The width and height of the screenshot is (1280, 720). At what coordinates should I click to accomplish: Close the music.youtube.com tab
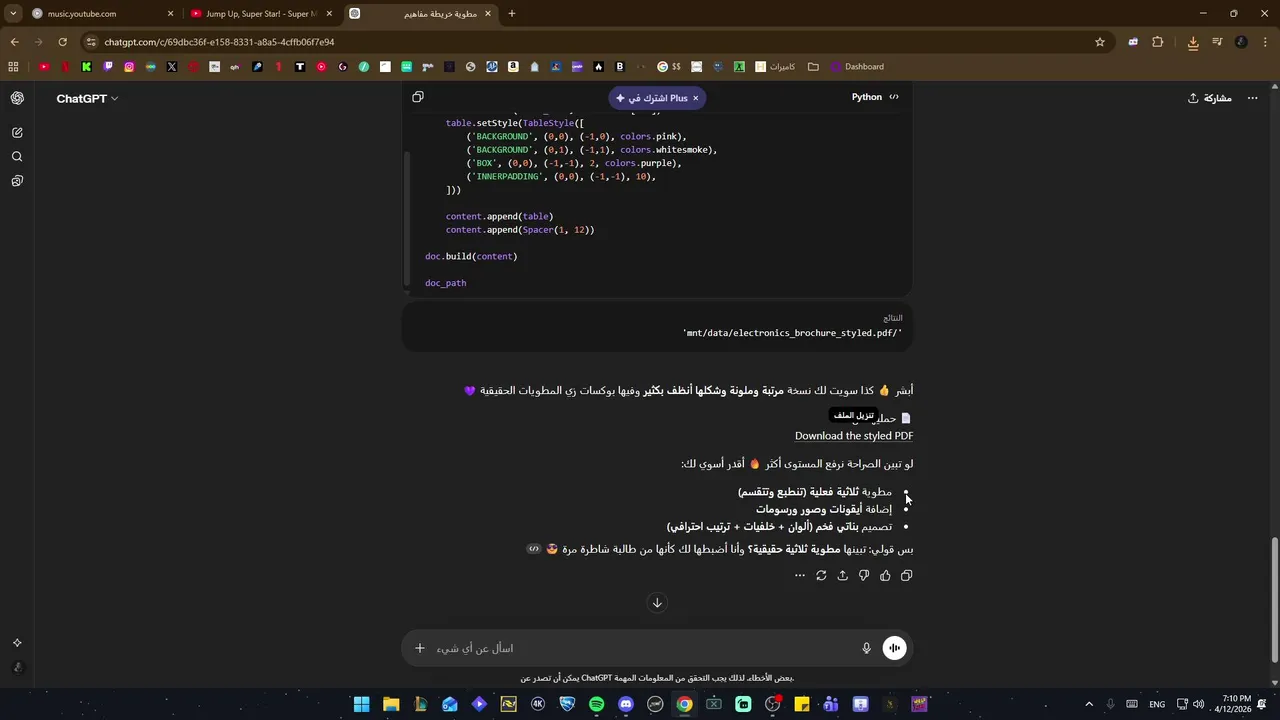[170, 14]
